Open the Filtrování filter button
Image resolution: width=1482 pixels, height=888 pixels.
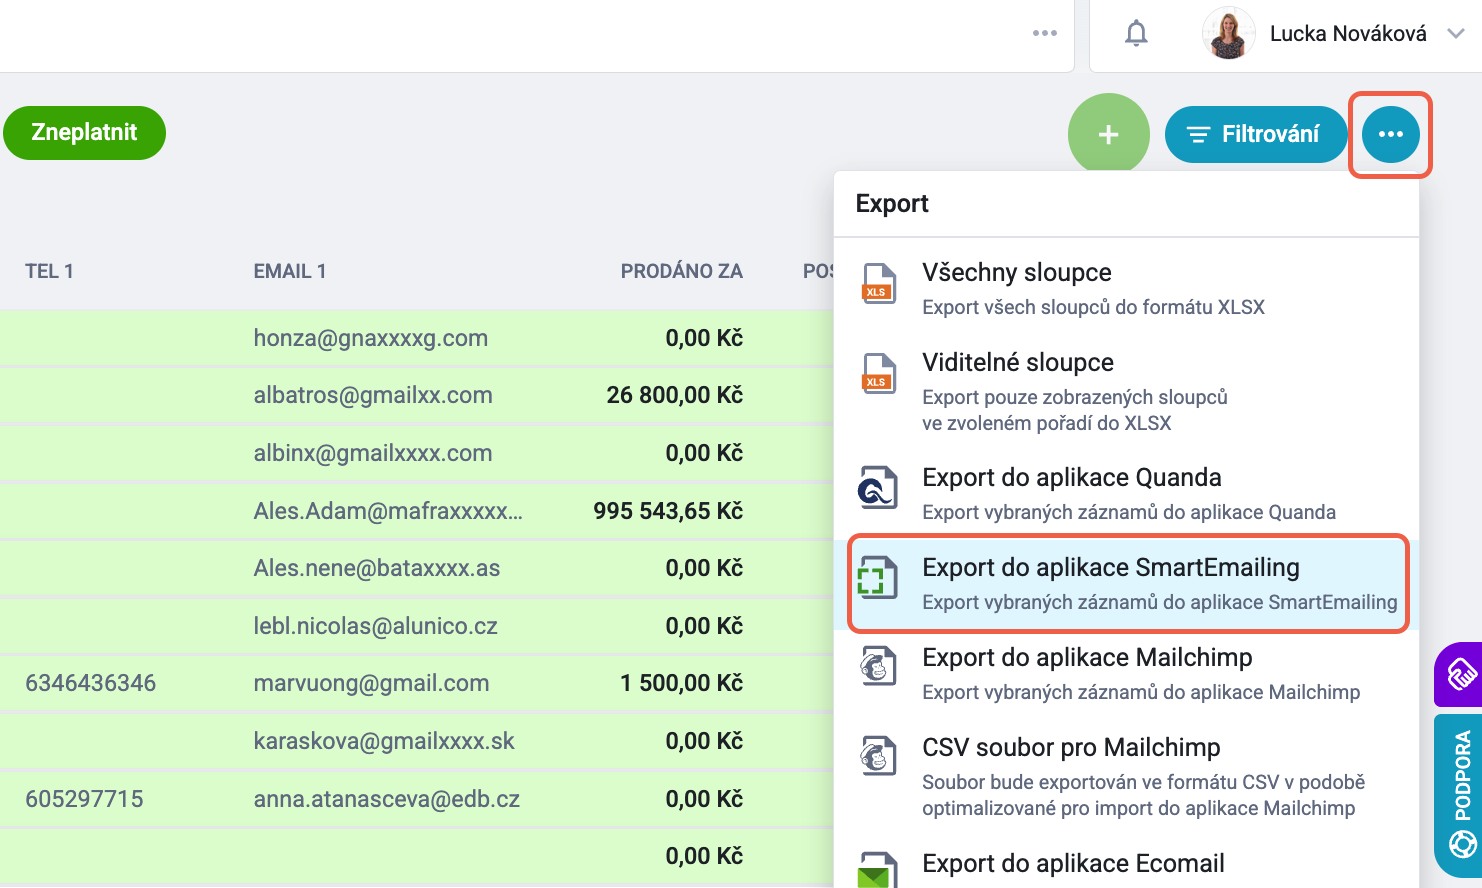tap(1256, 134)
